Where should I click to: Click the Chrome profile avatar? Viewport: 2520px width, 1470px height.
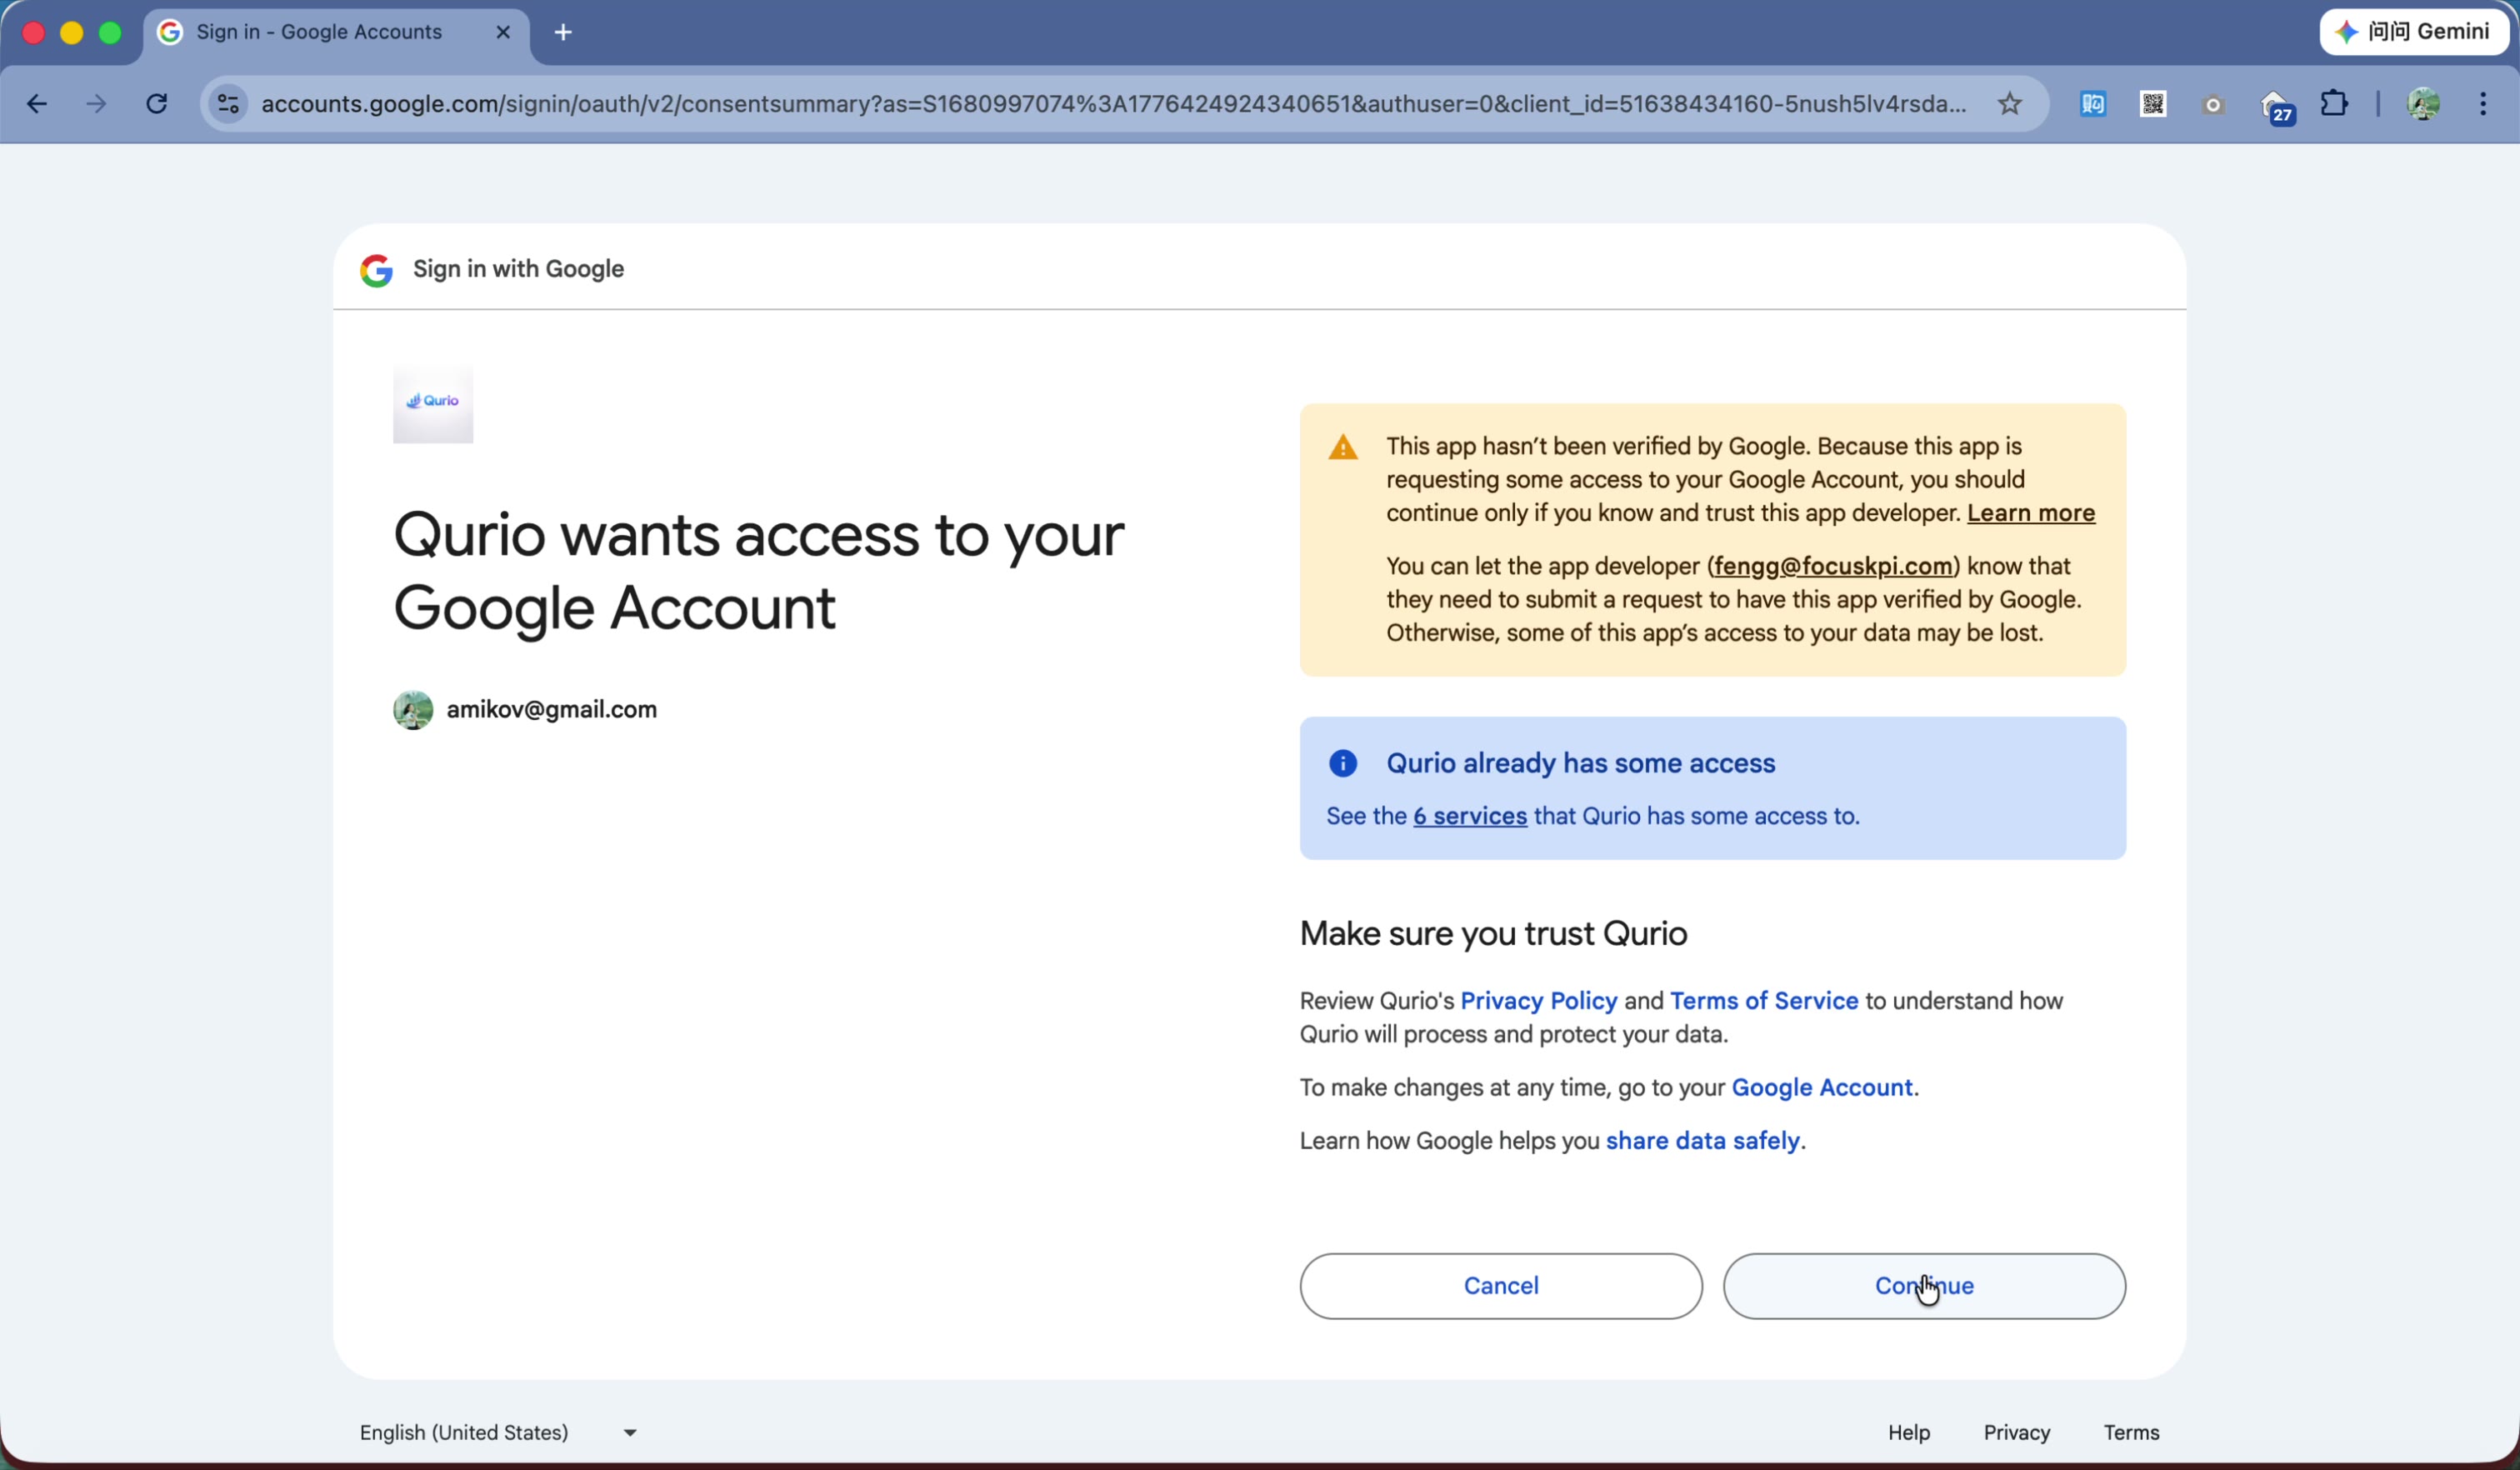point(2424,104)
